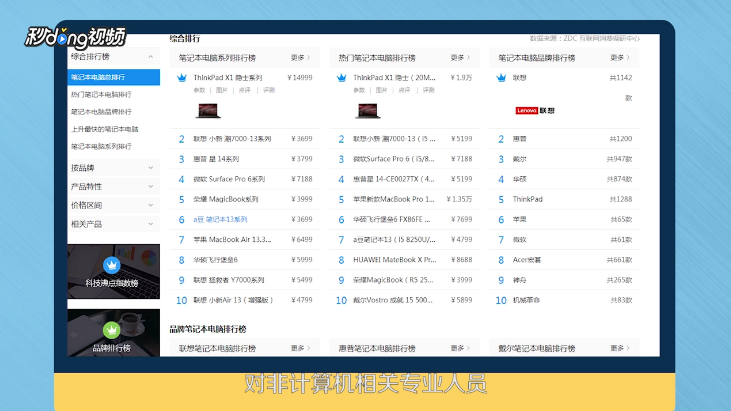Click 评测 link under ThinkPad X1 隐士系列
This screenshot has width=731, height=411.
tap(269, 90)
